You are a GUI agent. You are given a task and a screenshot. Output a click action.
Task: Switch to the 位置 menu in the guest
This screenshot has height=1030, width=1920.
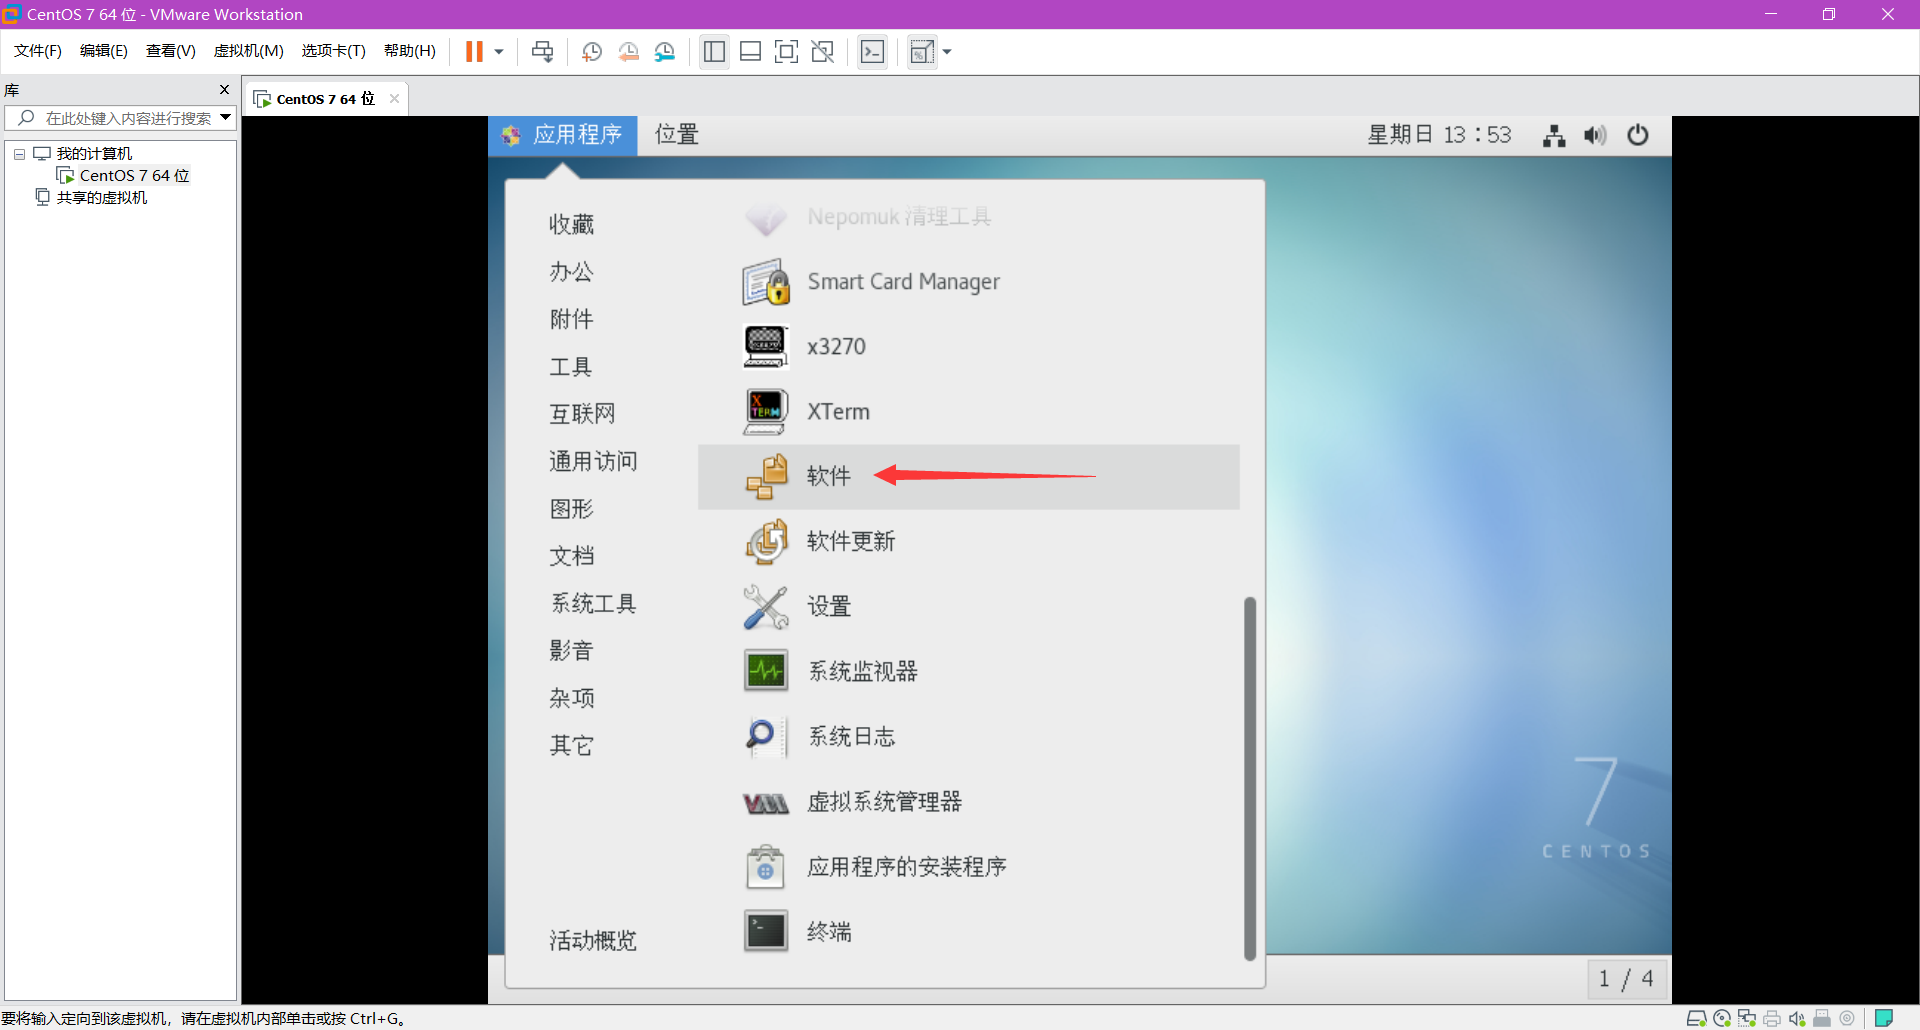tap(676, 134)
